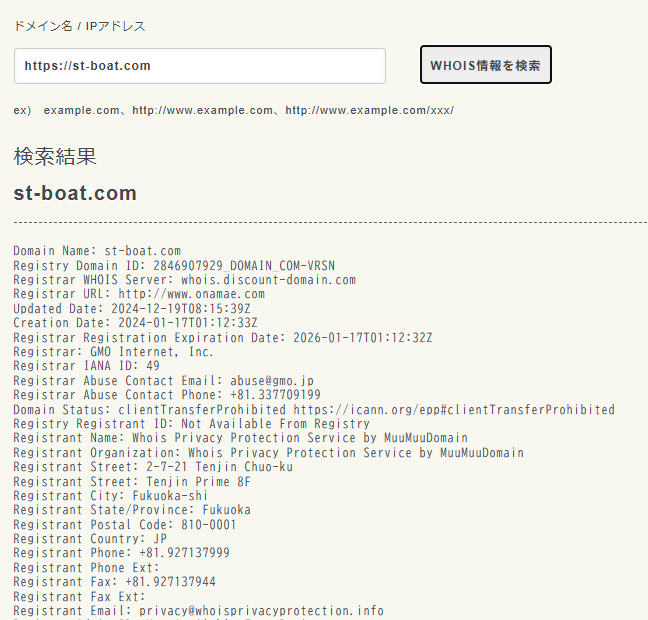The height and width of the screenshot is (620, 648).
Task: Click the example.com hint text line
Action: (233, 110)
